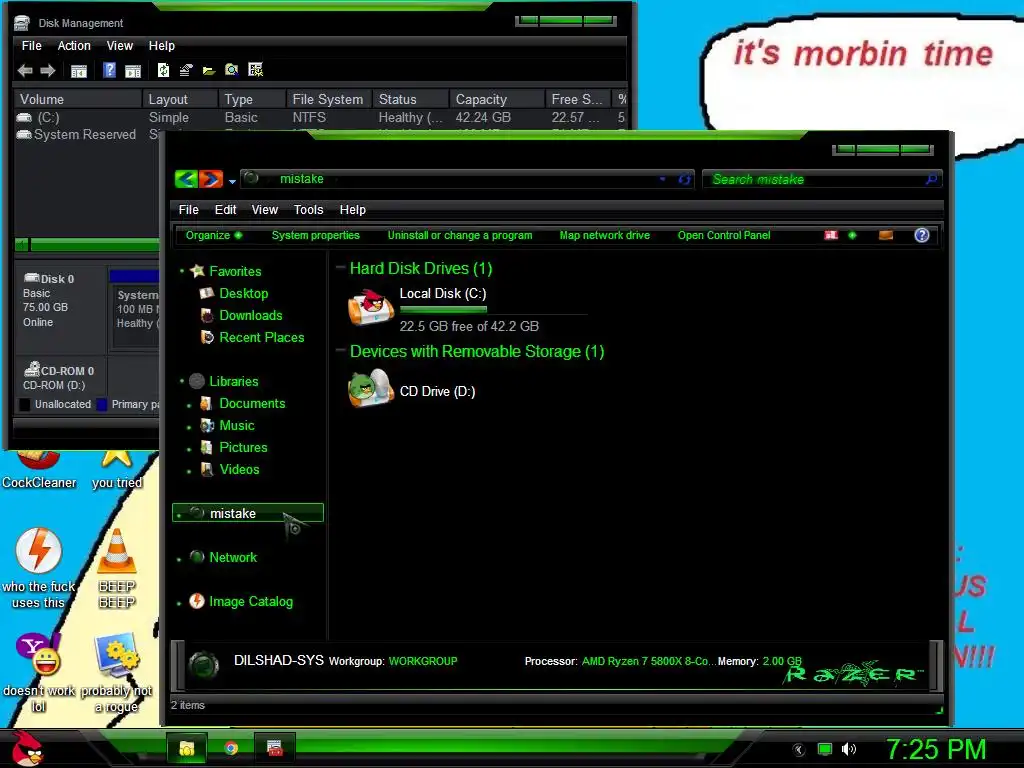
Task: Open Downloads under Favorites
Action: tap(251, 315)
